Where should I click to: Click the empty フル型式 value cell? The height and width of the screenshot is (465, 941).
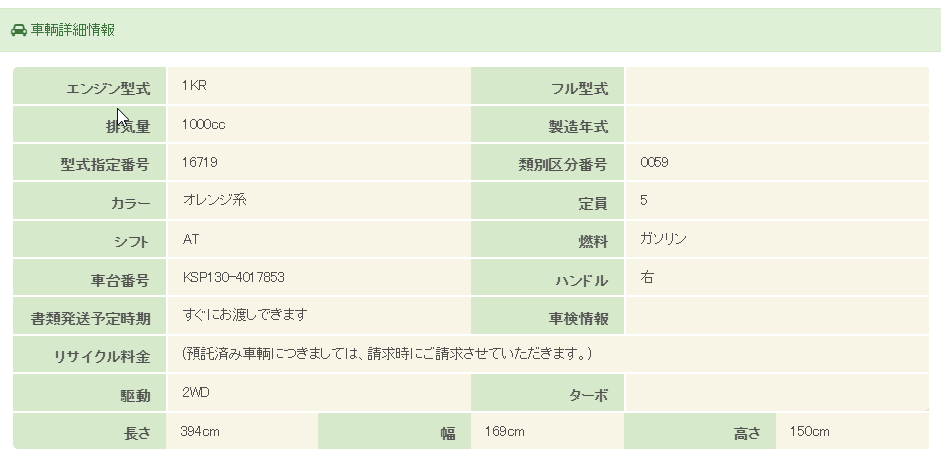[776, 88]
